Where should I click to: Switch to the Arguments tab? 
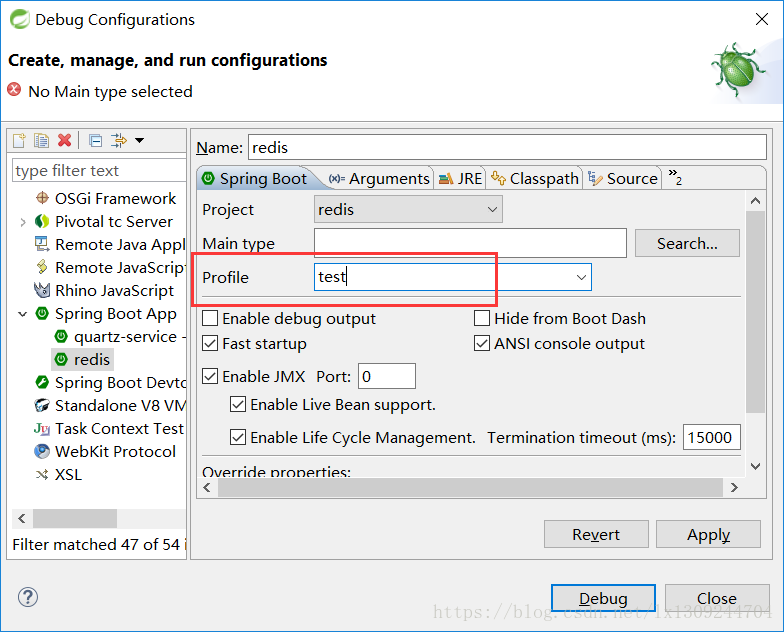380,178
